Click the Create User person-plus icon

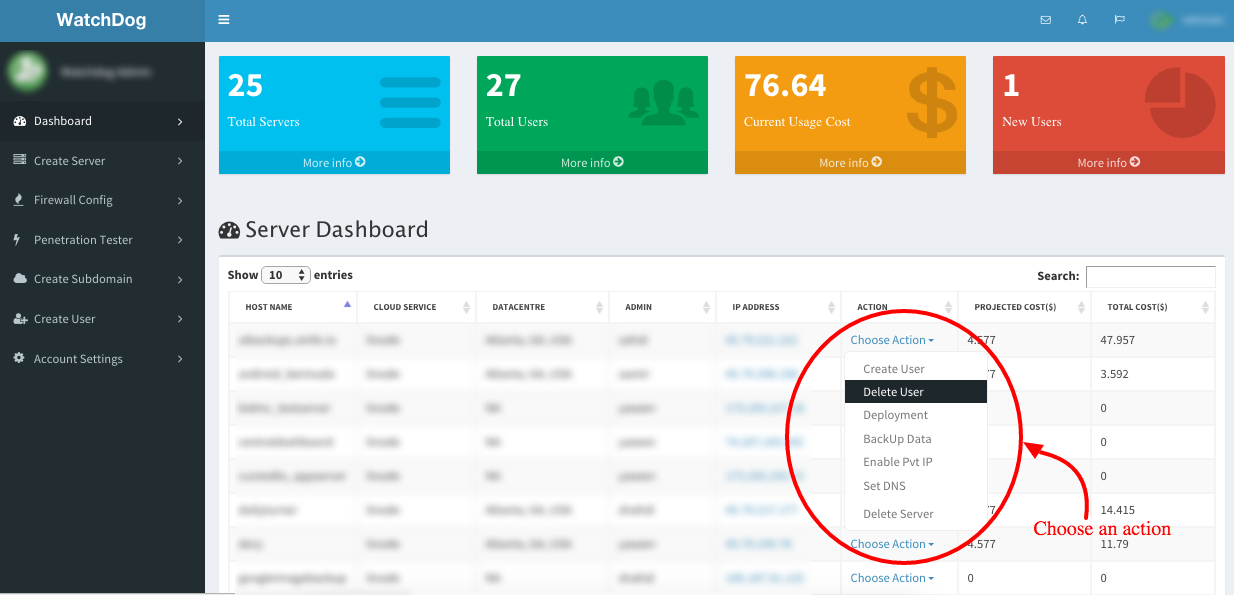tap(20, 319)
